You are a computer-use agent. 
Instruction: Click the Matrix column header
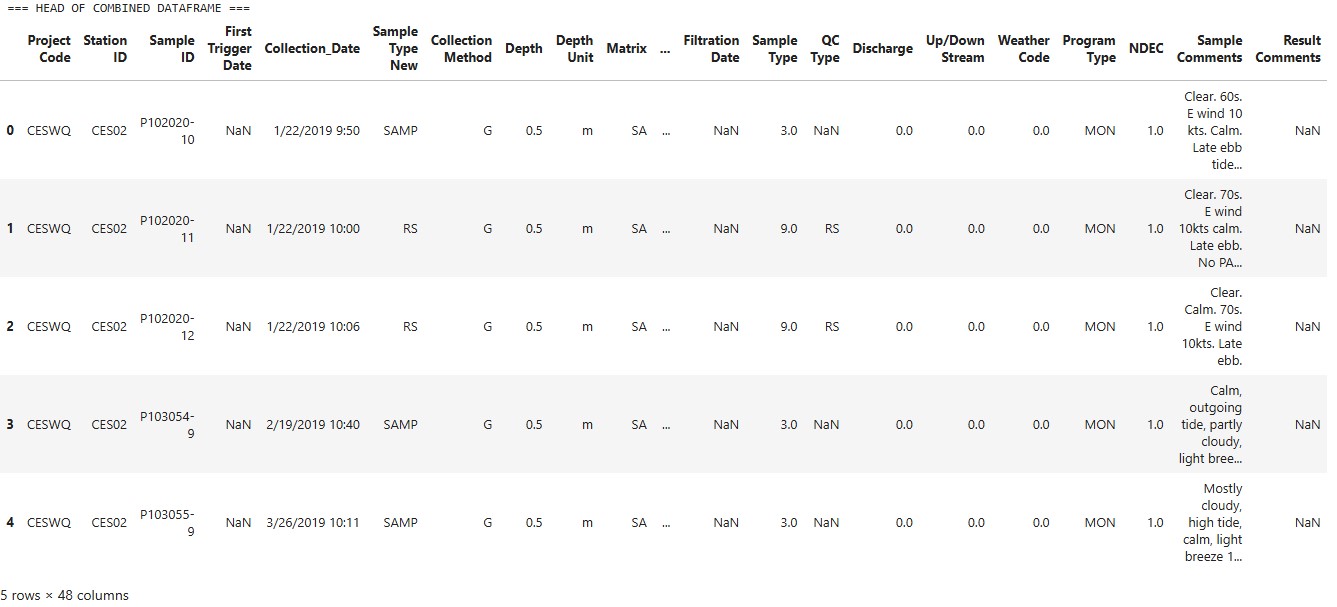click(626, 49)
